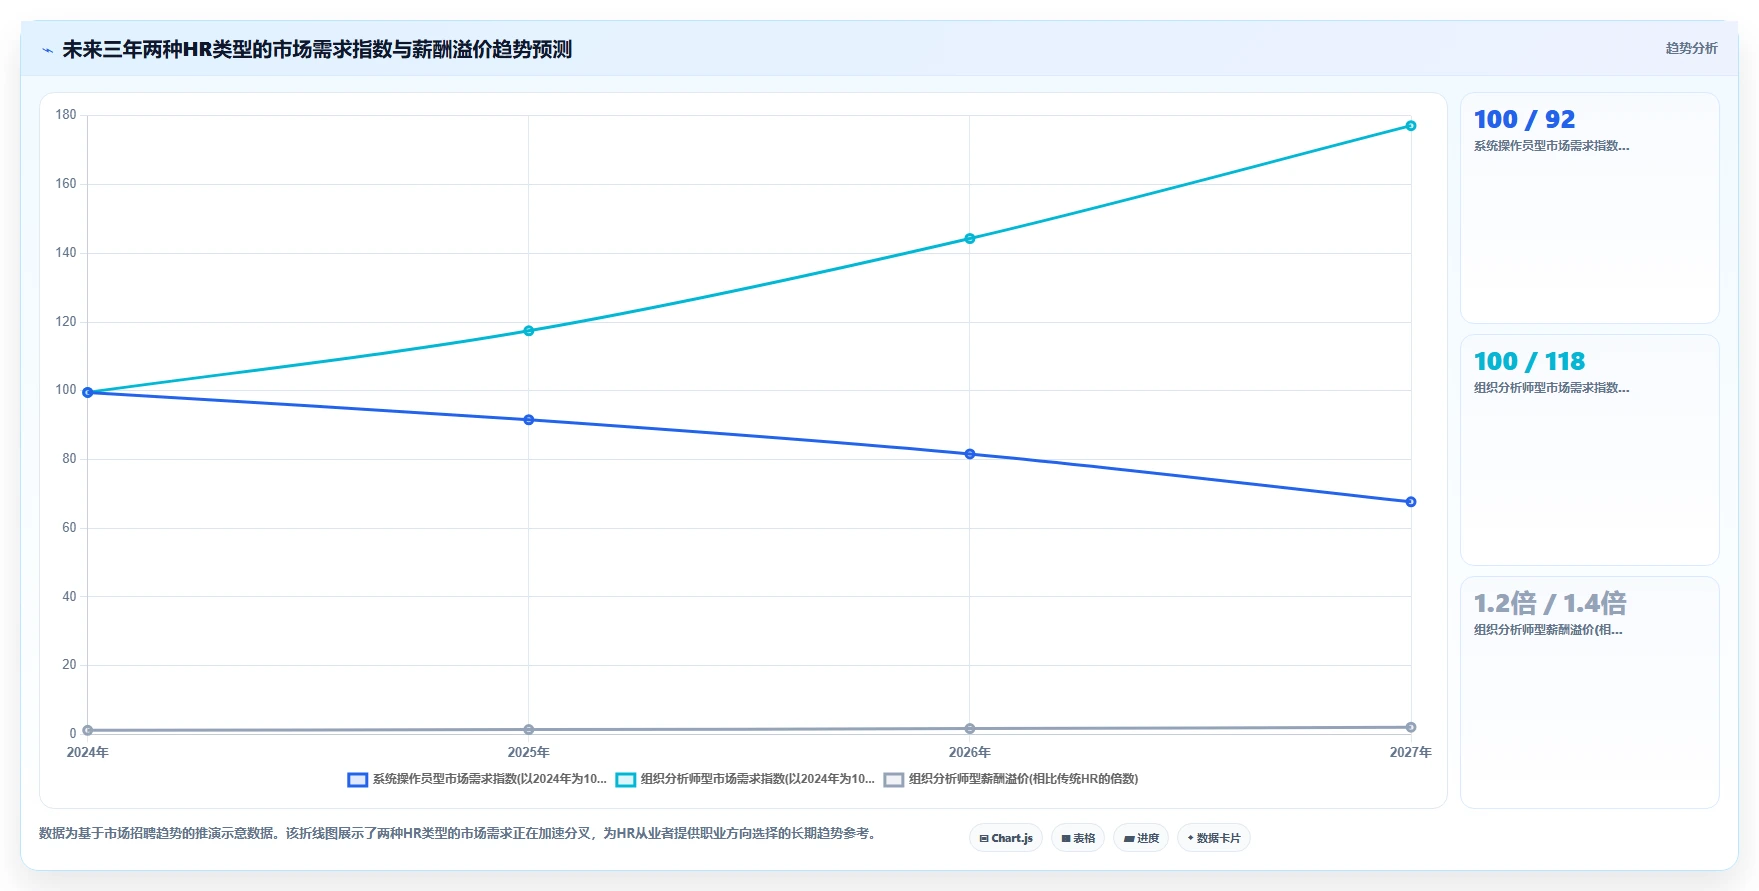1759x891 pixels.
Task: Open the 100 / 92 data card
Action: tap(1590, 208)
